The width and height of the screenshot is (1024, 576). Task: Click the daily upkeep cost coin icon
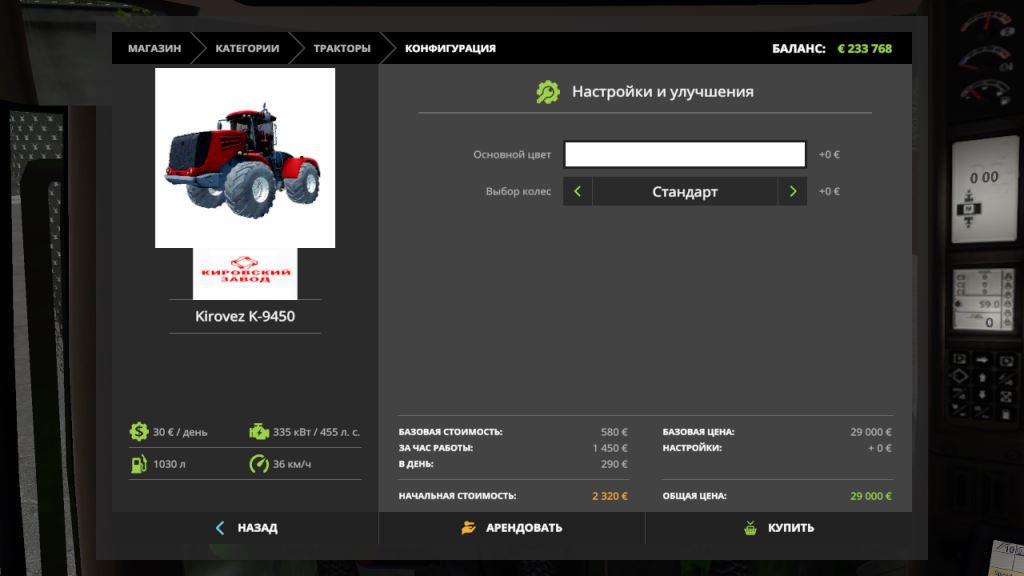[x=138, y=432]
